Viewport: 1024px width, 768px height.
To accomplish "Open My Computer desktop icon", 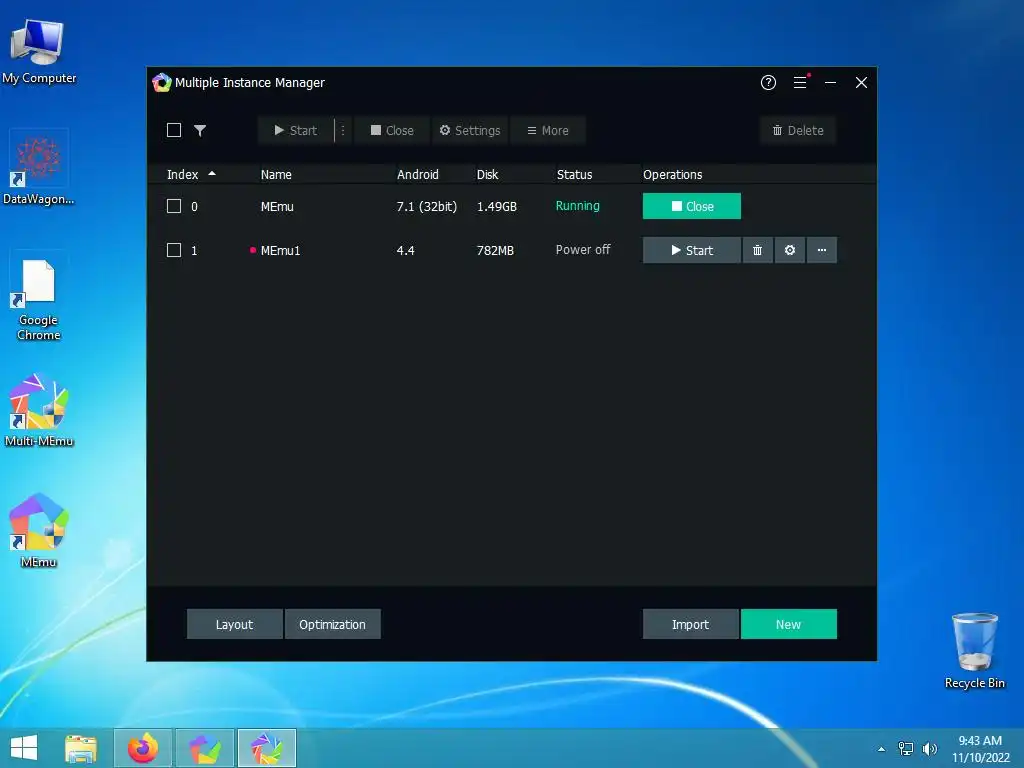I will [x=39, y=52].
